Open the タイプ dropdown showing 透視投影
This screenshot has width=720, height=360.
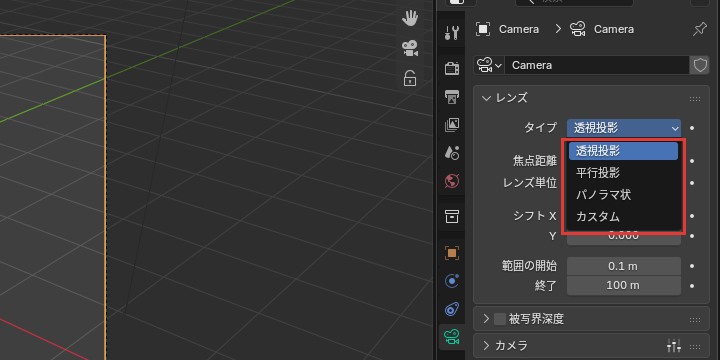click(x=624, y=128)
